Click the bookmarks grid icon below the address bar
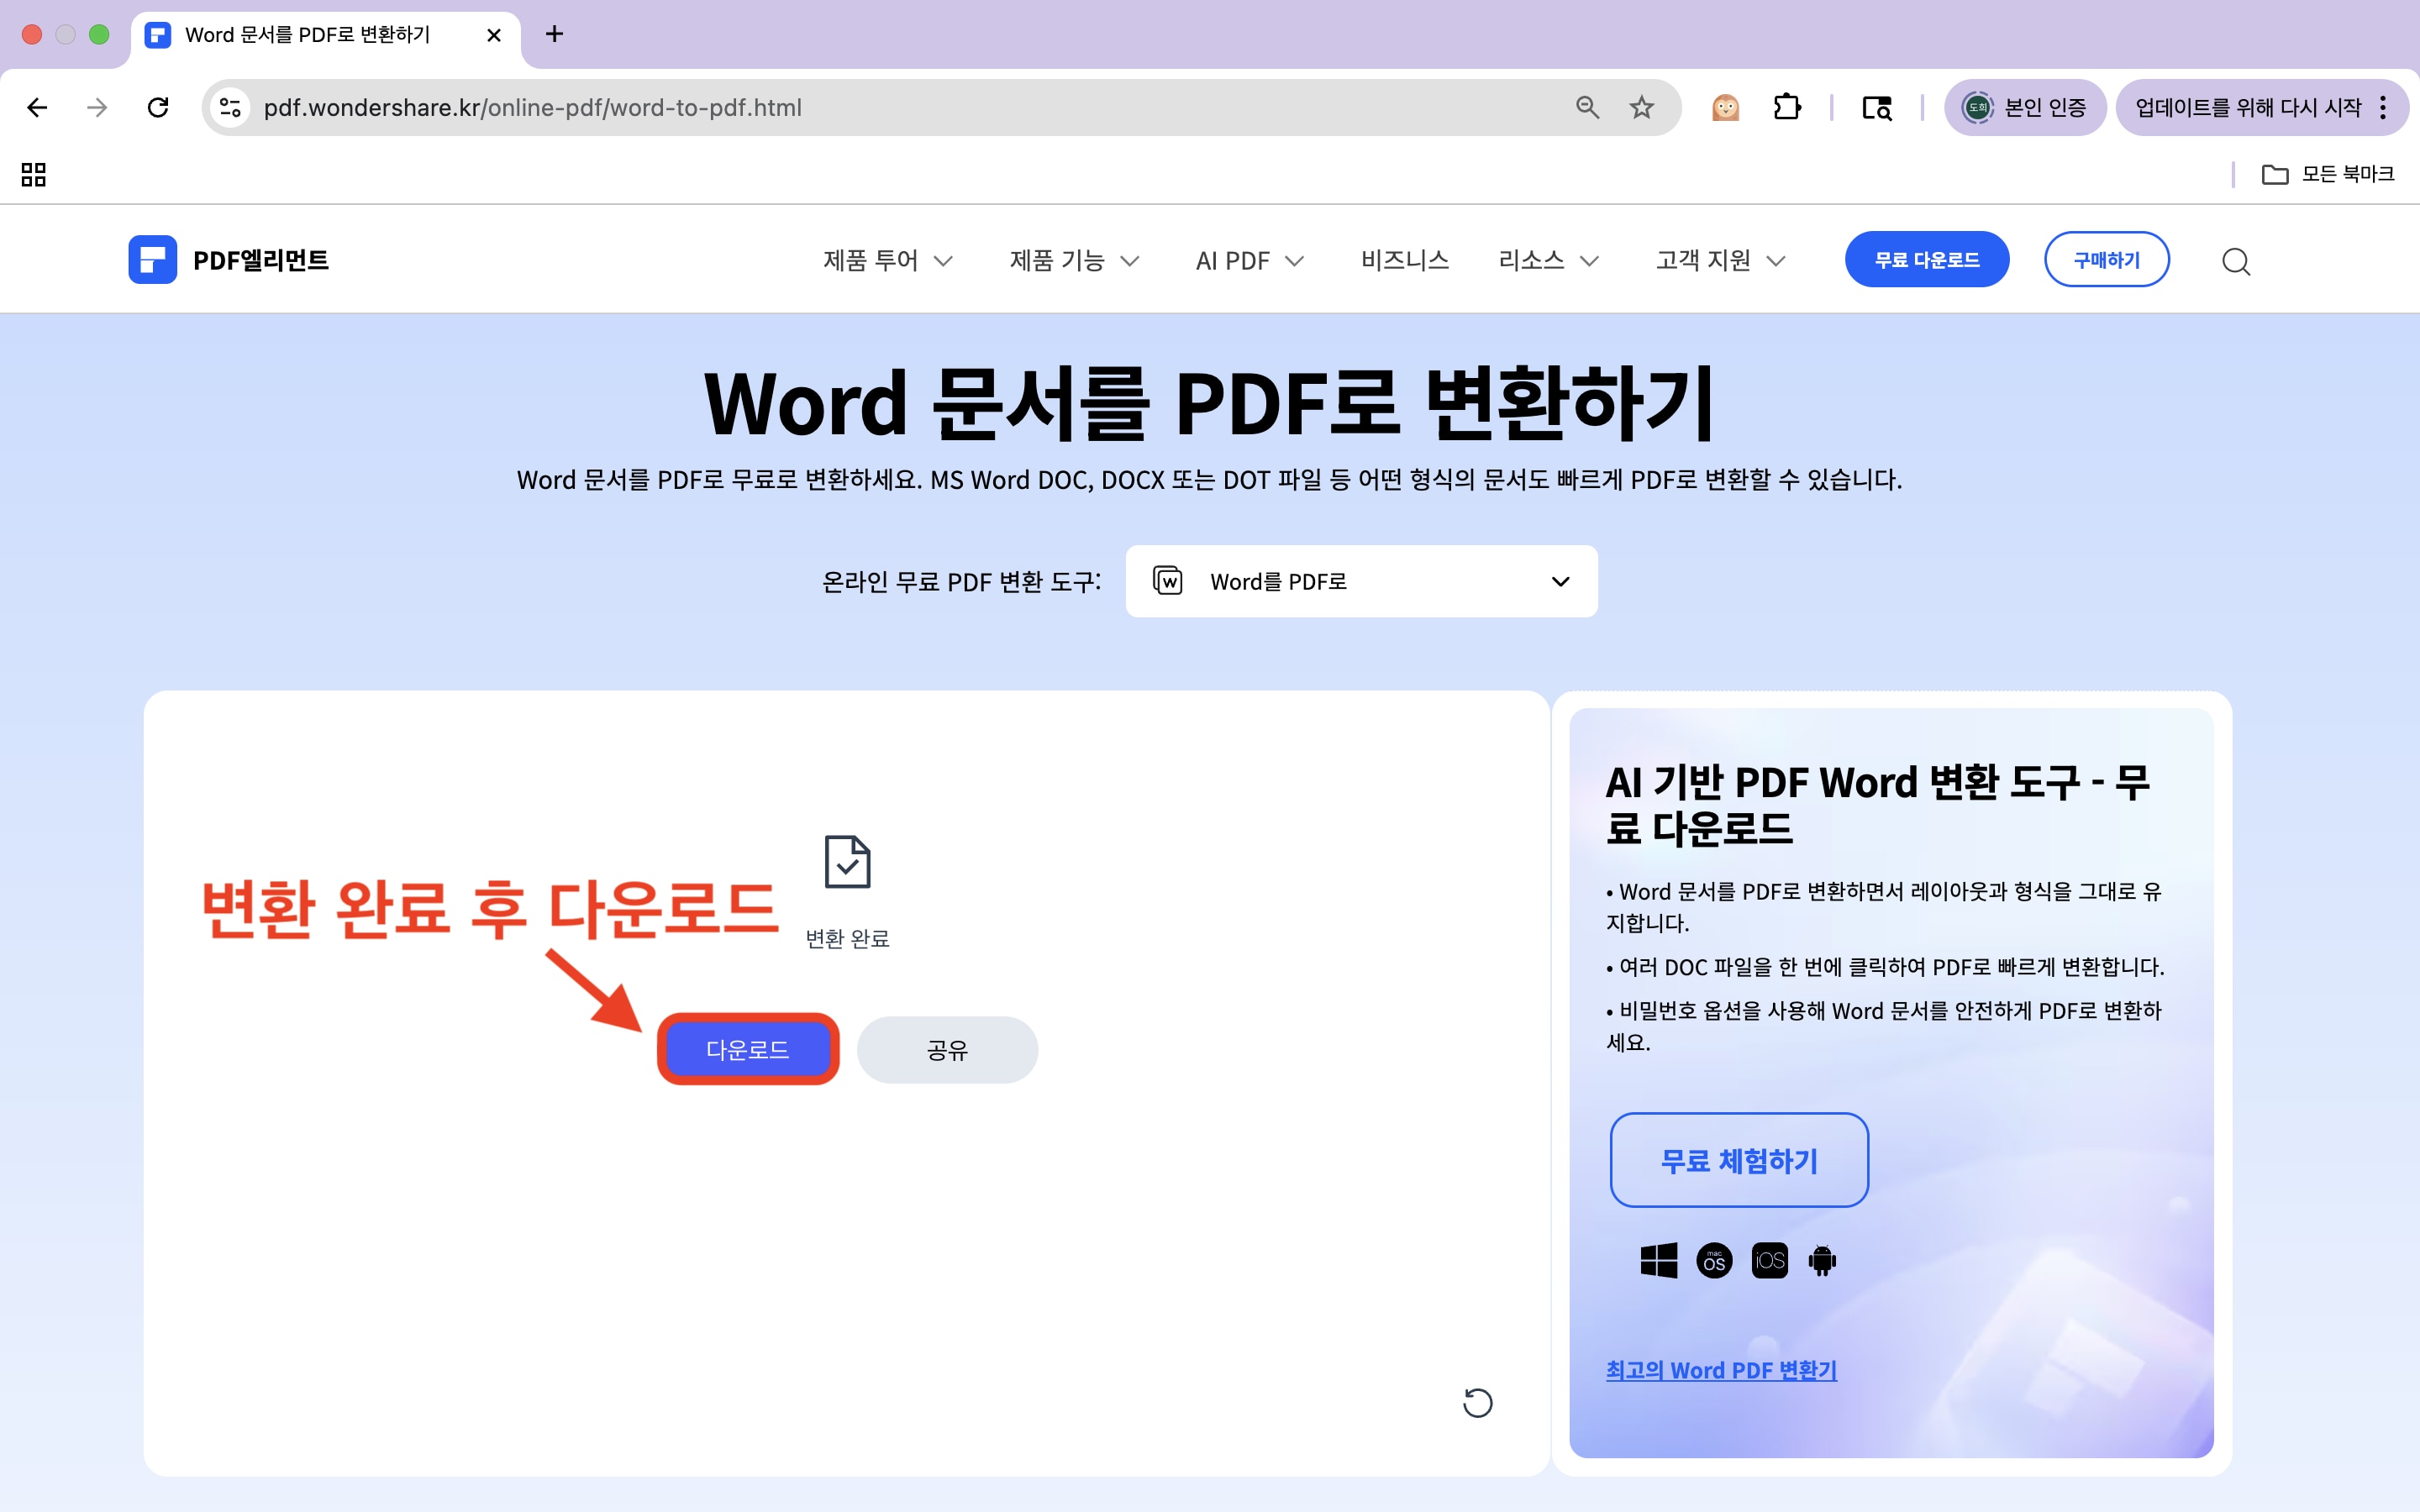The height and width of the screenshot is (1512, 2420). [33, 174]
